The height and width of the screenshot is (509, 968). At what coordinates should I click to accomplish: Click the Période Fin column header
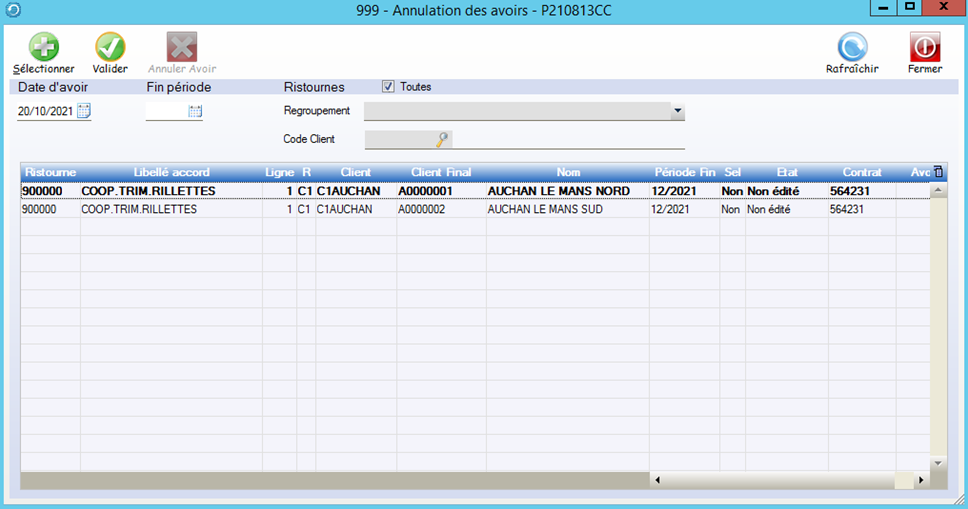[x=684, y=172]
